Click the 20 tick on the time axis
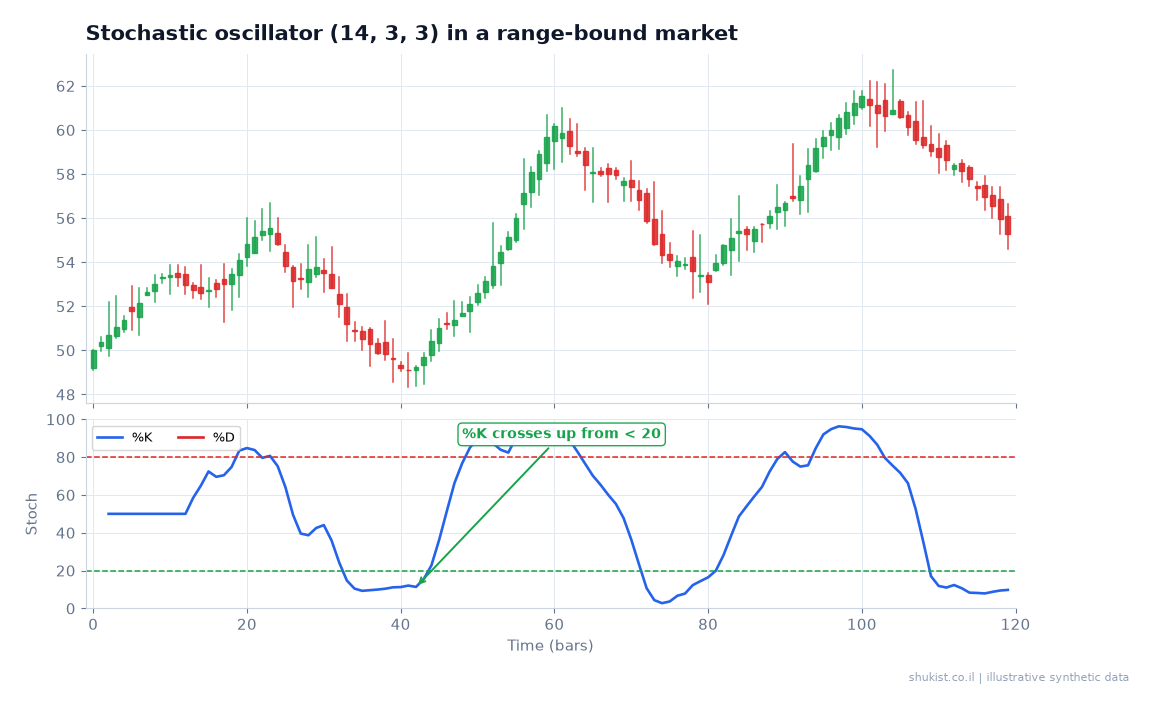Image resolution: width=1154 pixels, height=709 pixels. (x=247, y=625)
